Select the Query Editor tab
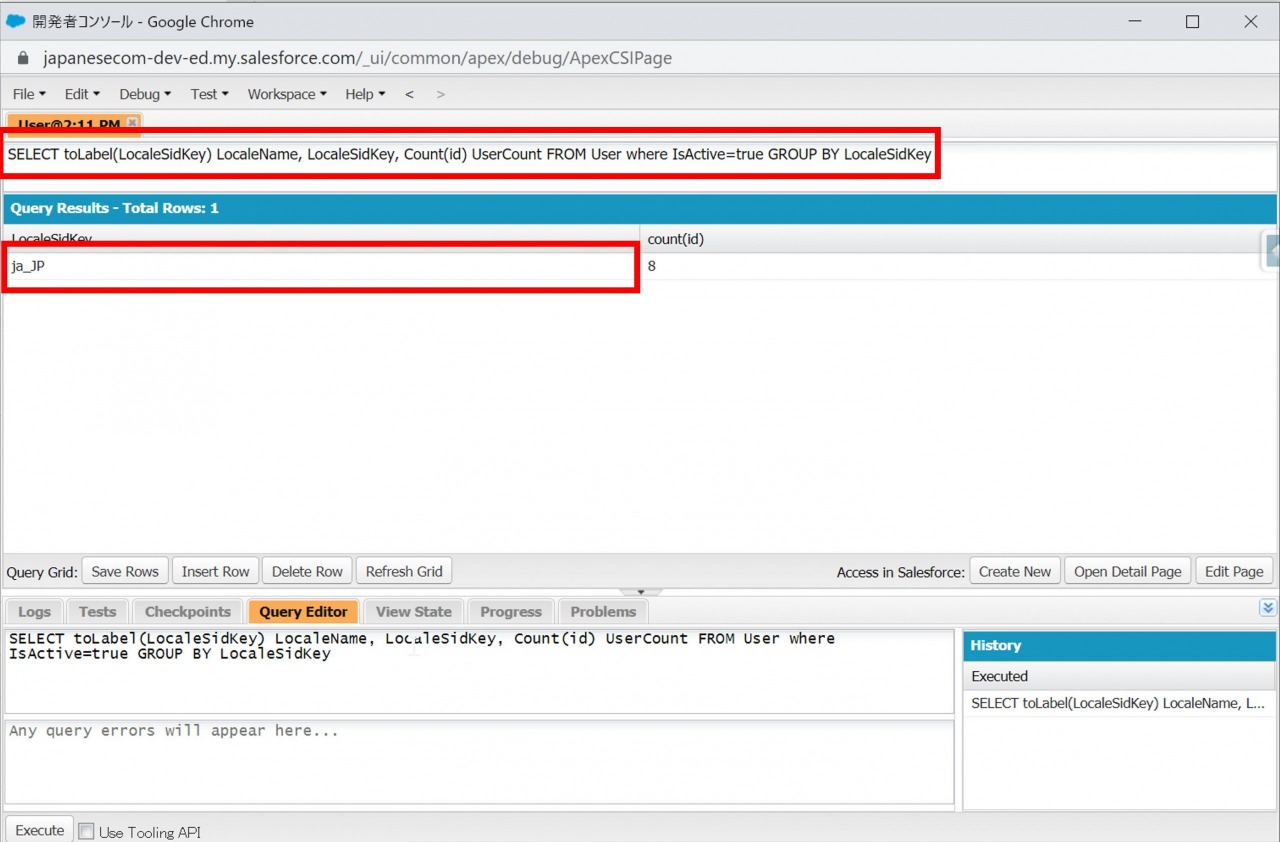Image resolution: width=1280 pixels, height=842 pixels. click(303, 611)
